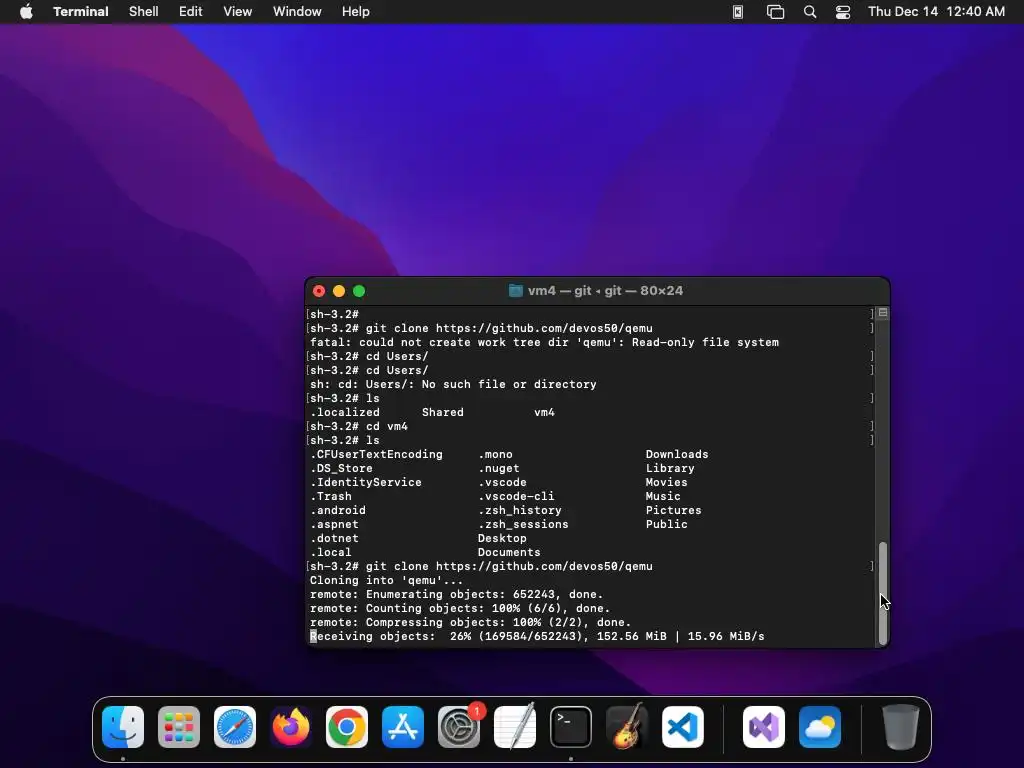Open the App Store from the Dock
Viewport: 1024px width, 768px height.
403,727
